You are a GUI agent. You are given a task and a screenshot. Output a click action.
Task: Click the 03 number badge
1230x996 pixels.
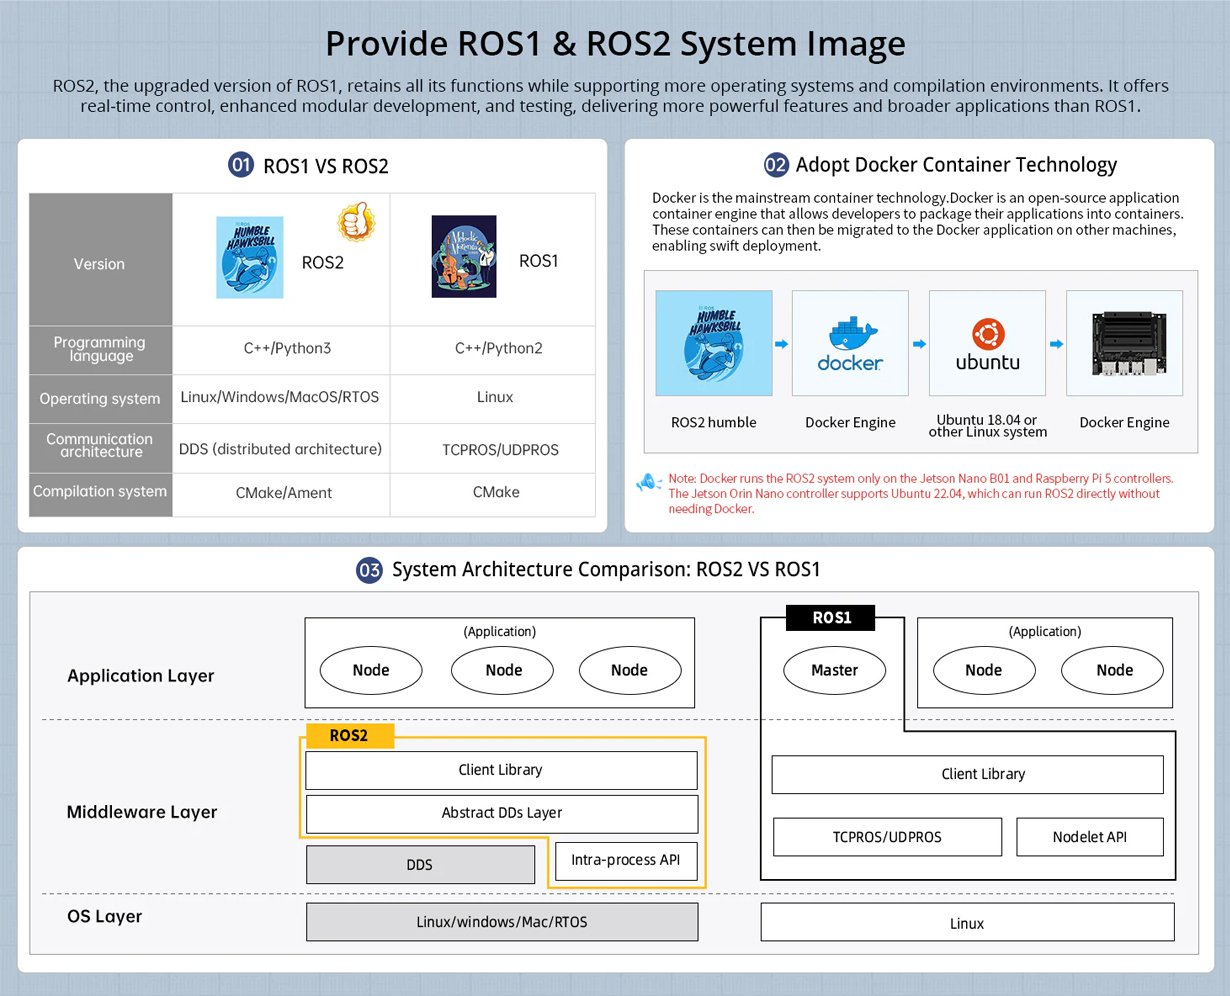tap(369, 570)
